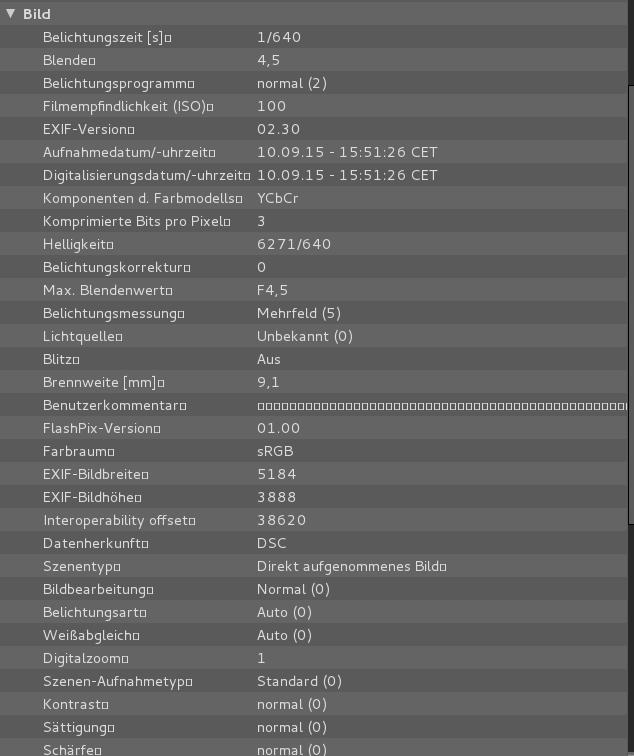This screenshot has width=634, height=756.
Task: Select the Belichtungszeit [s] label
Action: [x=106, y=37]
